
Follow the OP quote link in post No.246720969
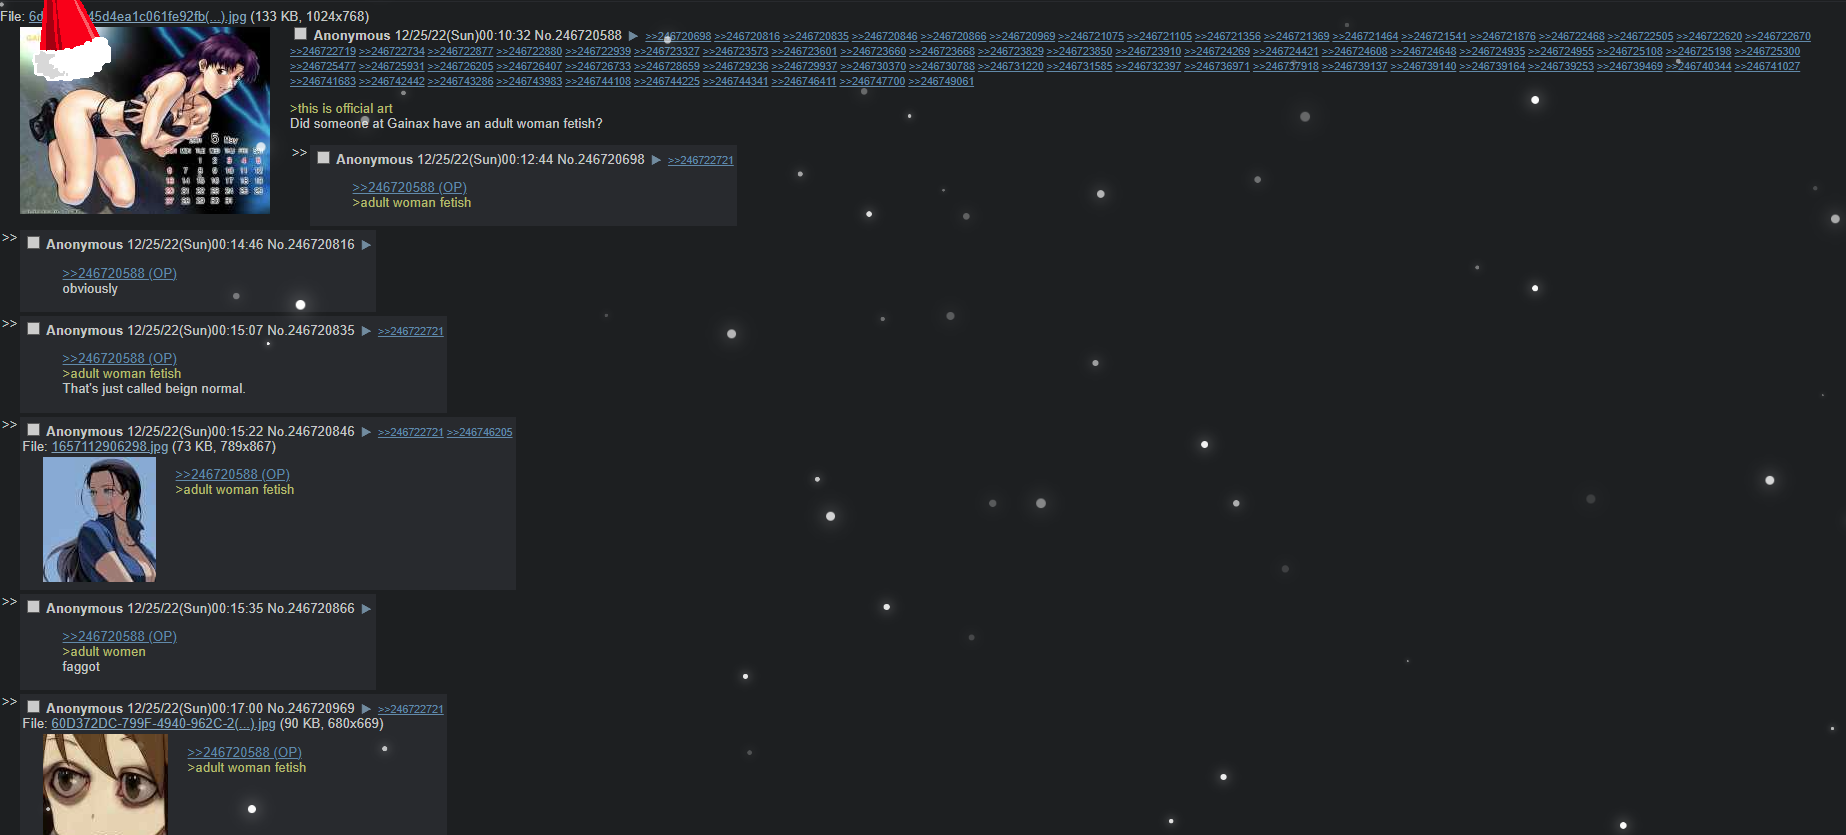click(244, 752)
